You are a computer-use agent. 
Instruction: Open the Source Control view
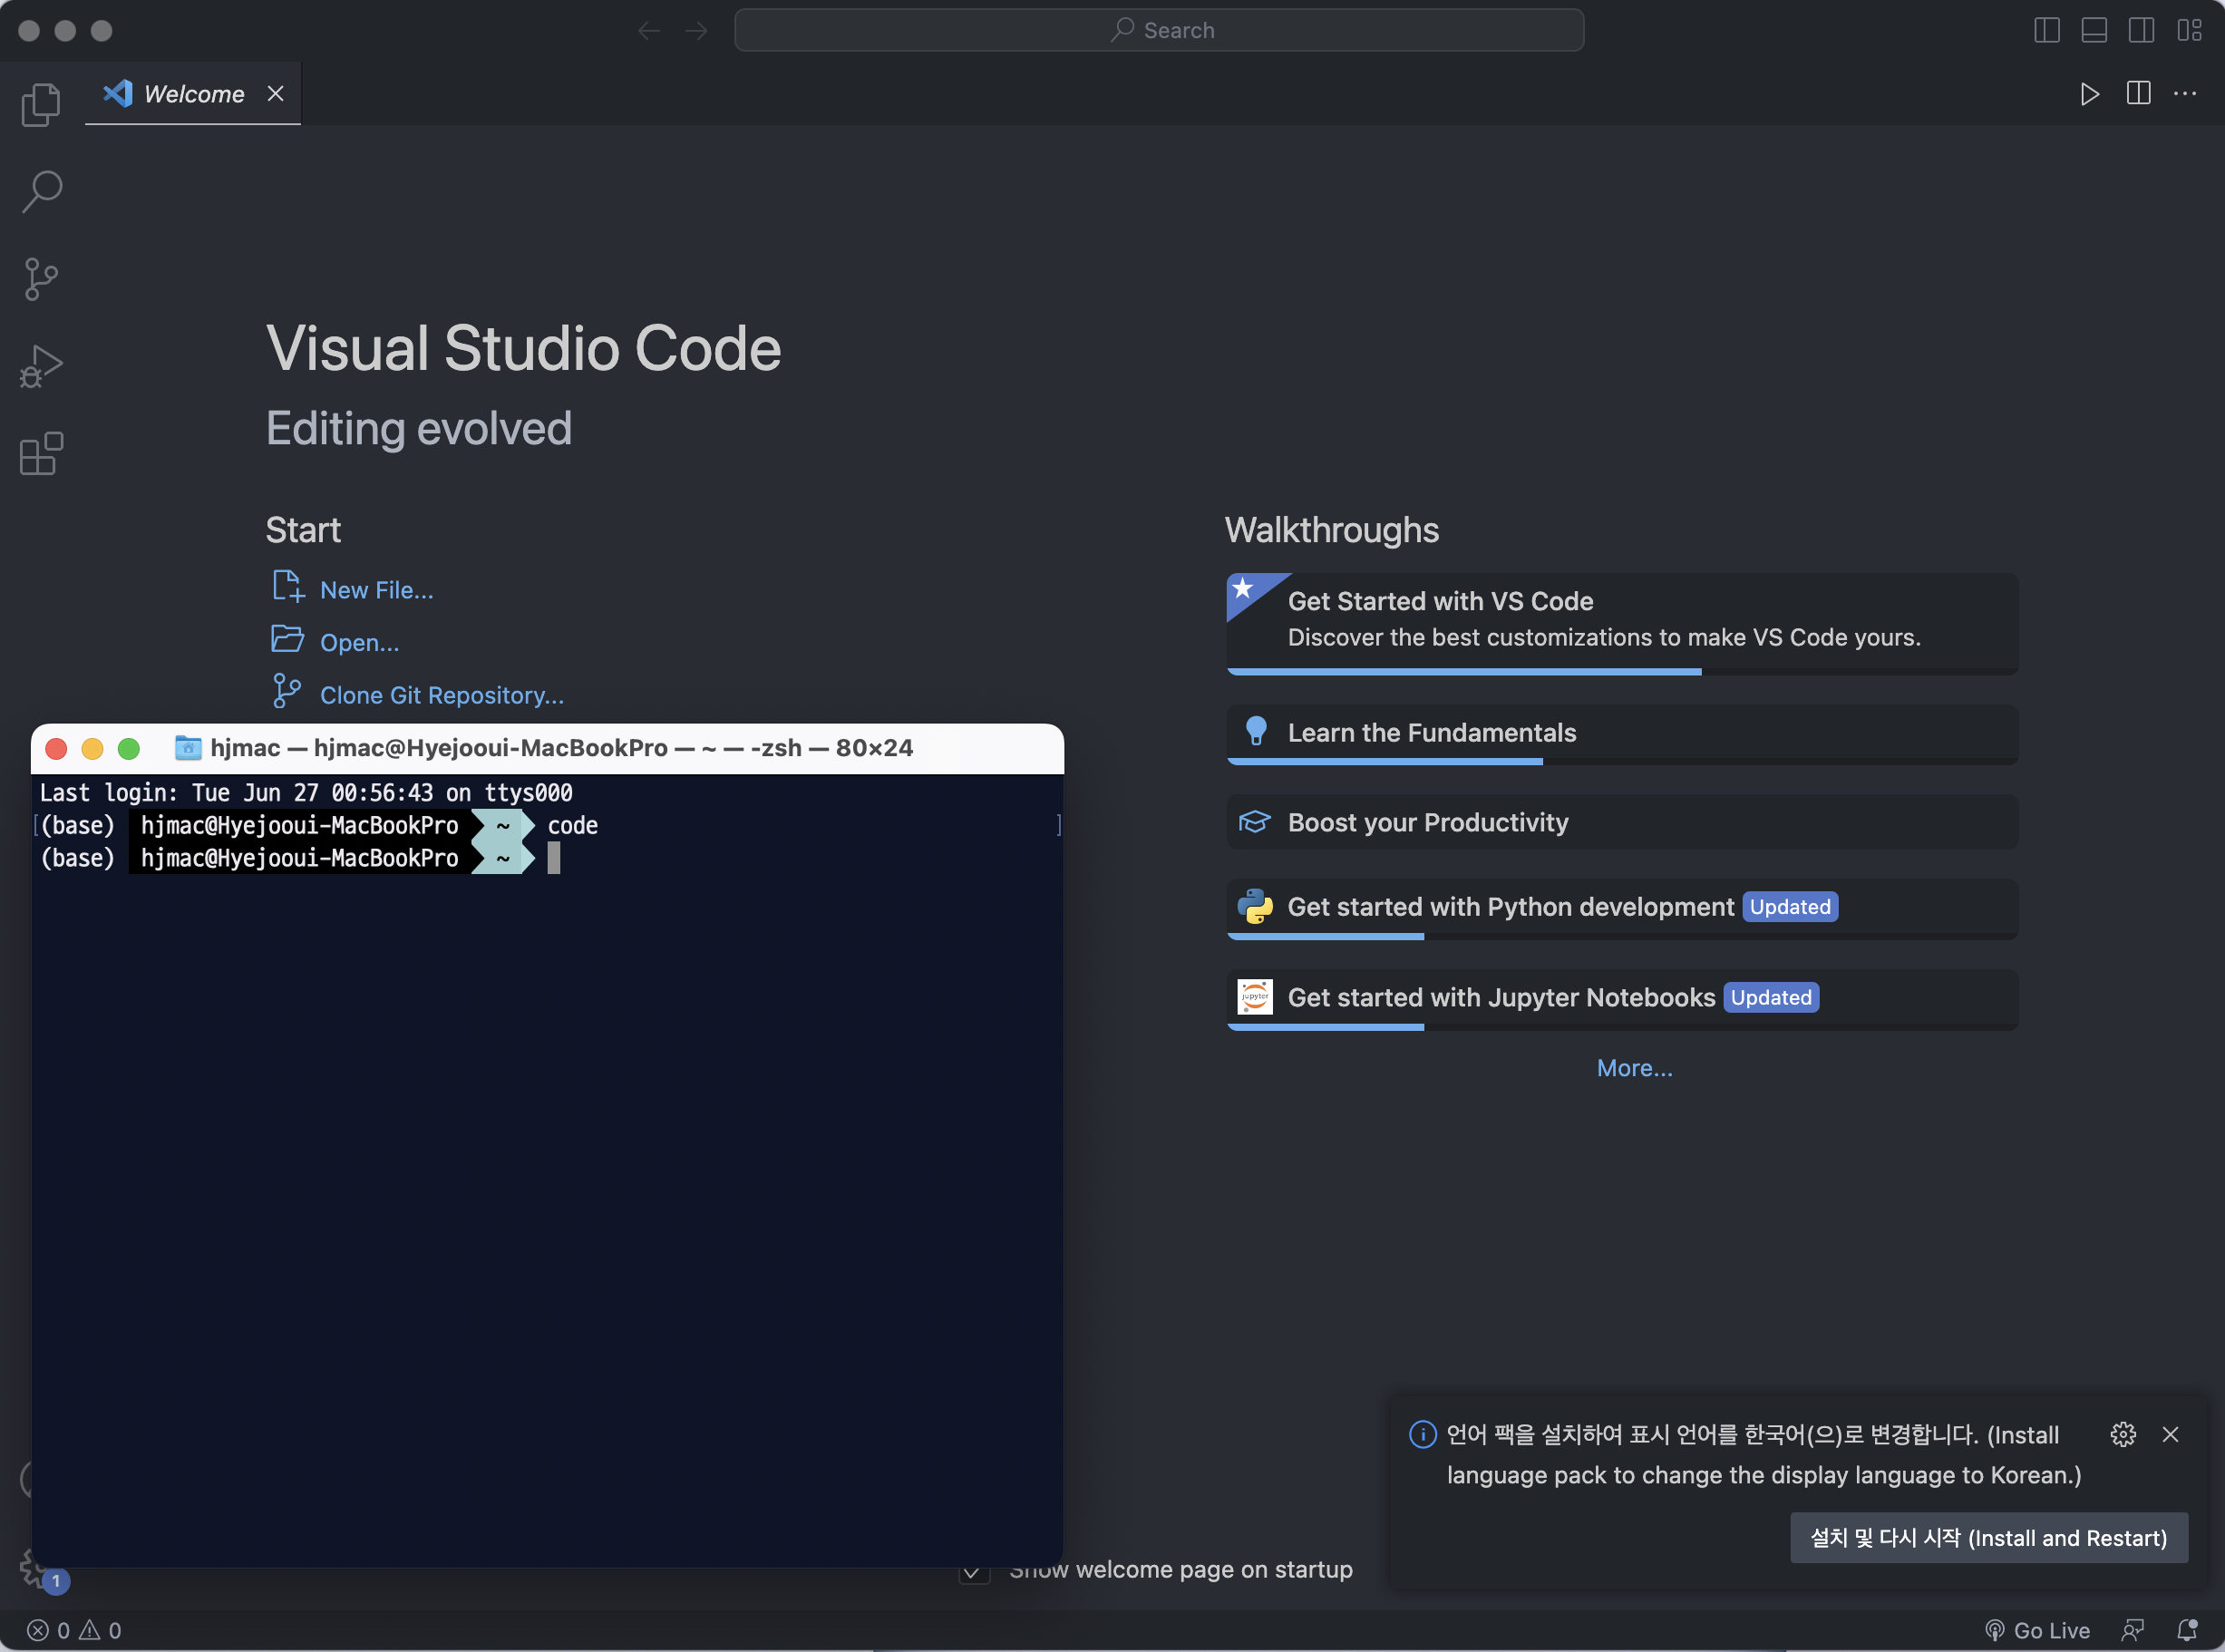(x=41, y=279)
